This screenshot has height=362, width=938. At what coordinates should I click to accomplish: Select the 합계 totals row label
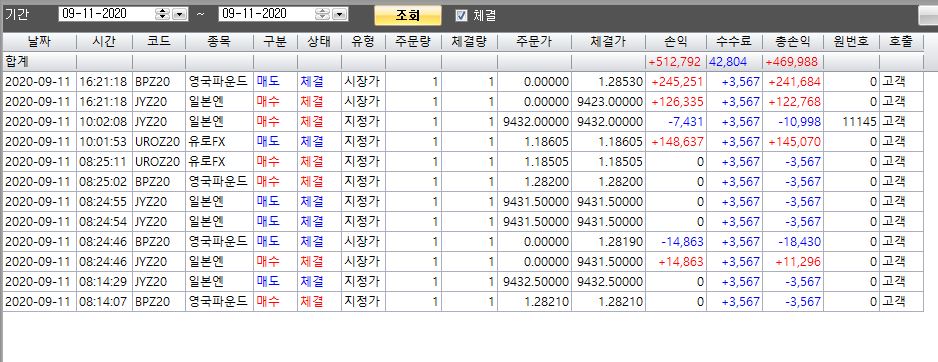(18, 62)
